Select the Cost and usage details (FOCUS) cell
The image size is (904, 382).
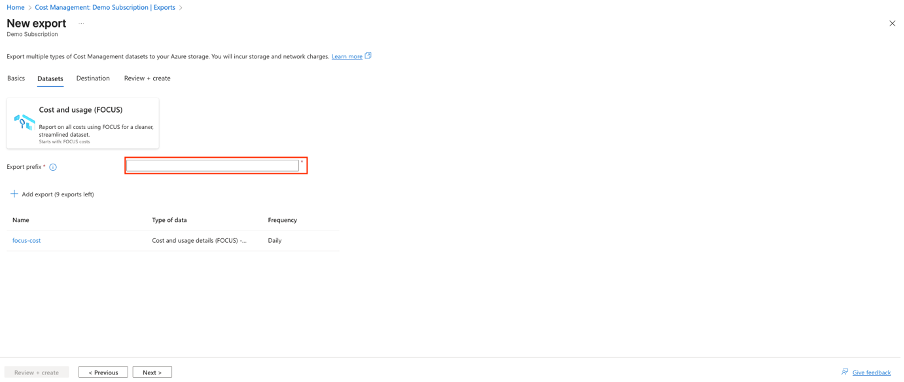199,241
